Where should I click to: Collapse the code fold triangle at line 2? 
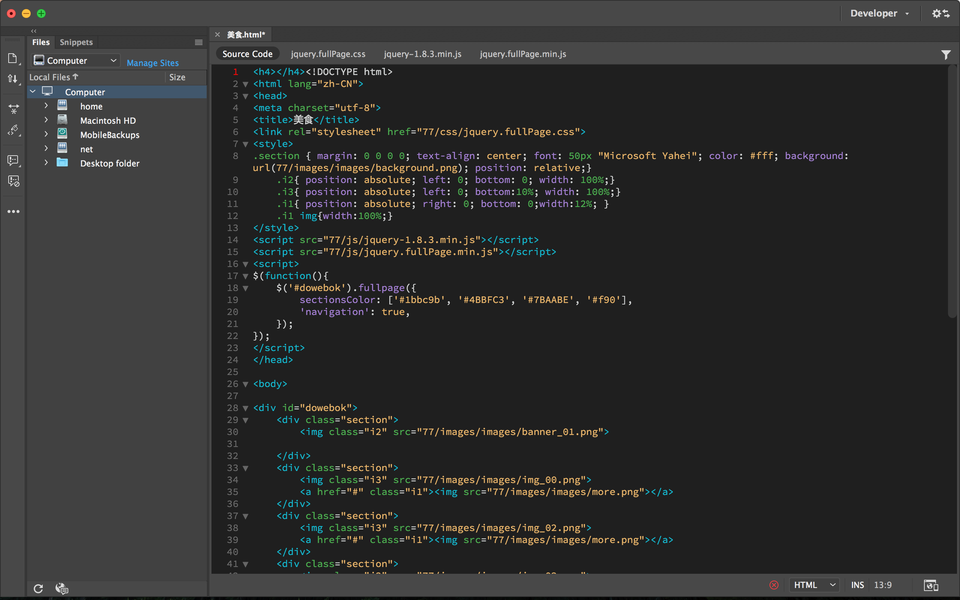(246, 84)
